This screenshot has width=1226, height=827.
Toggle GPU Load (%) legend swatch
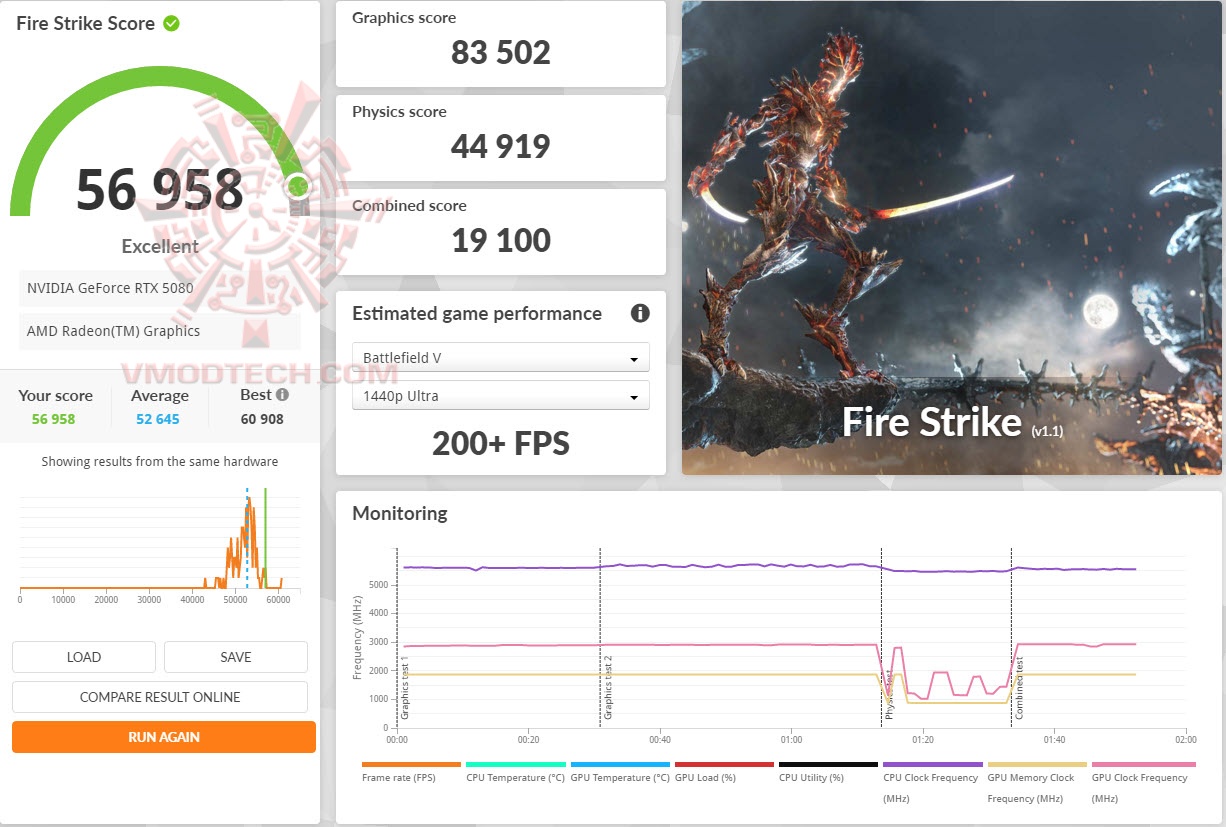pos(724,764)
